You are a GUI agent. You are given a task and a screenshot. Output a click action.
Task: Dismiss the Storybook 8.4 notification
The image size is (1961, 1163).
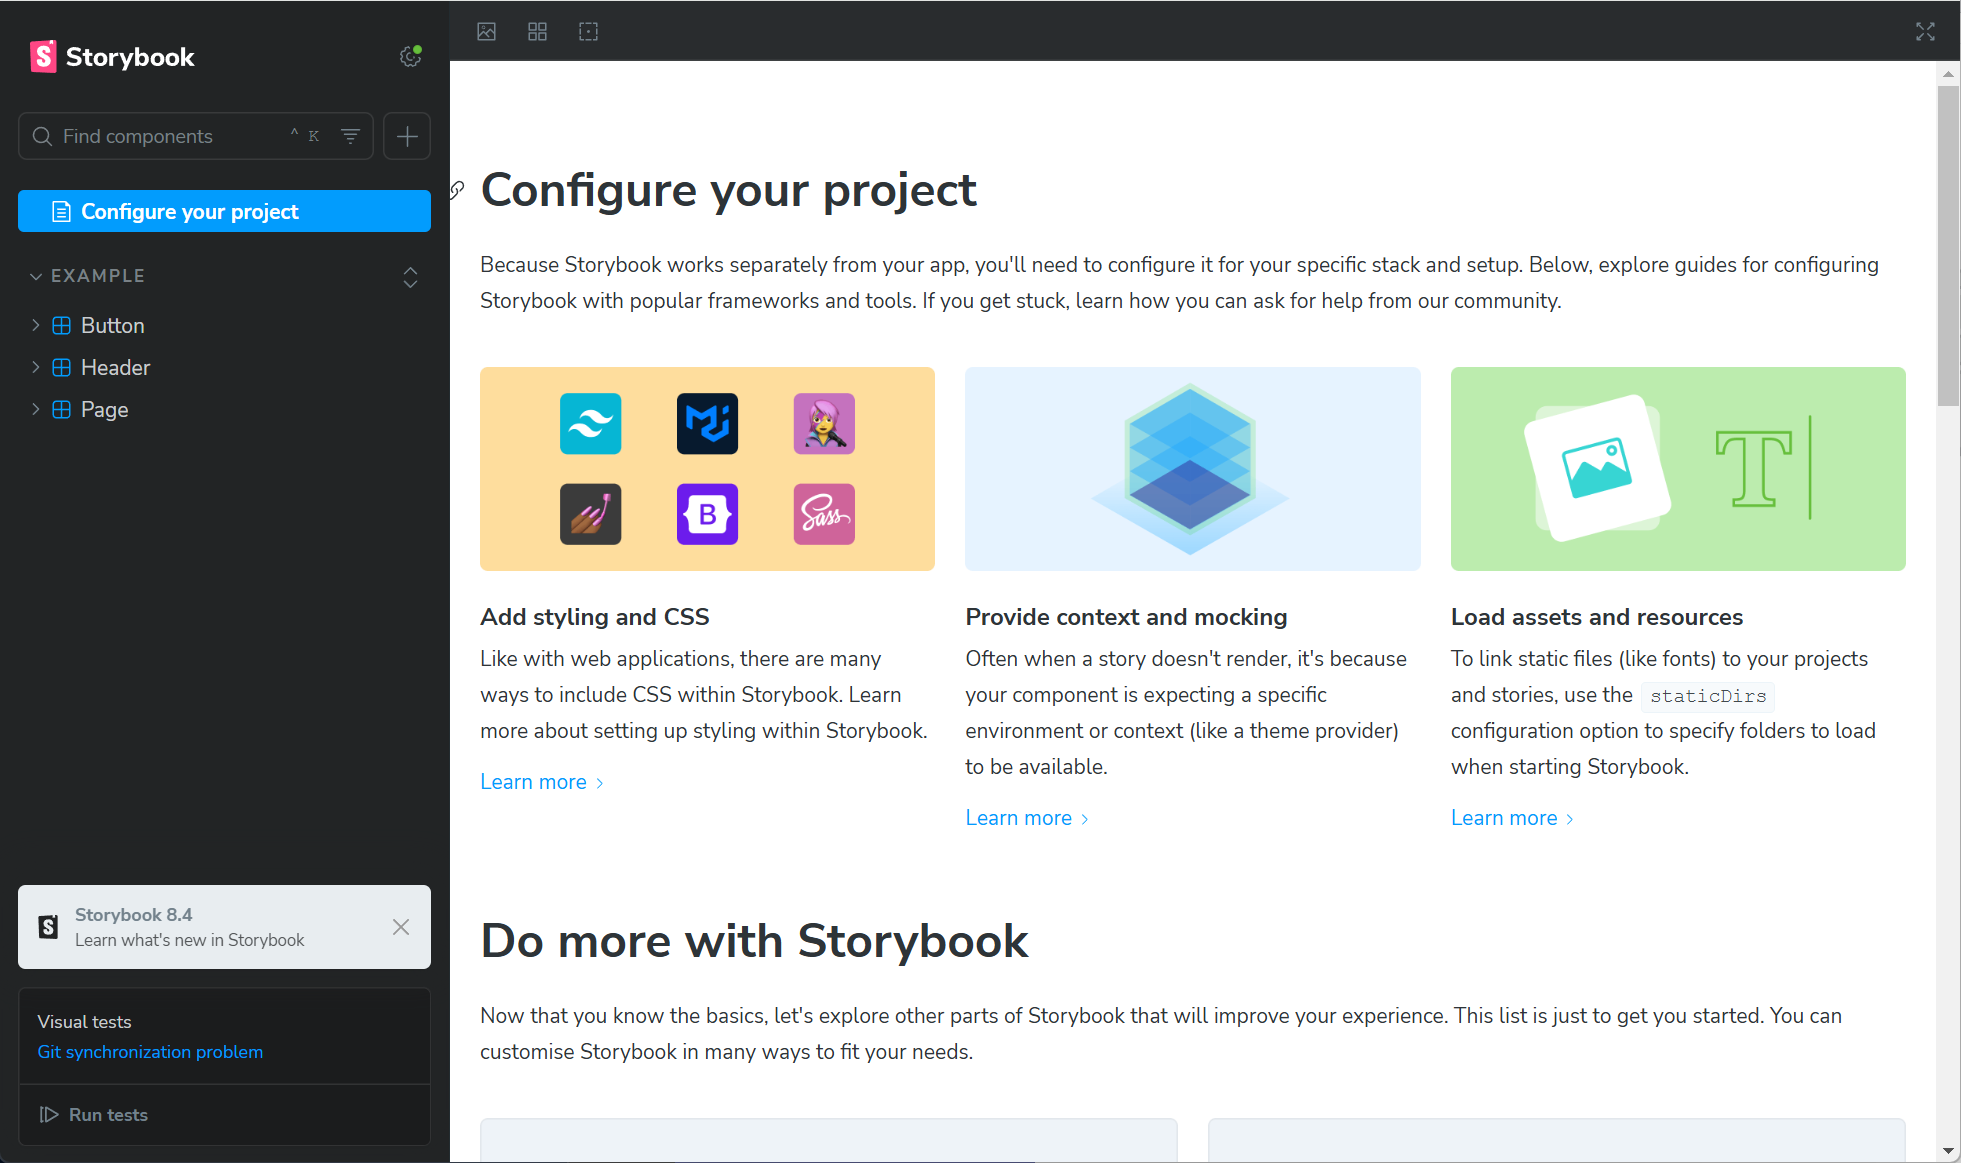401,927
